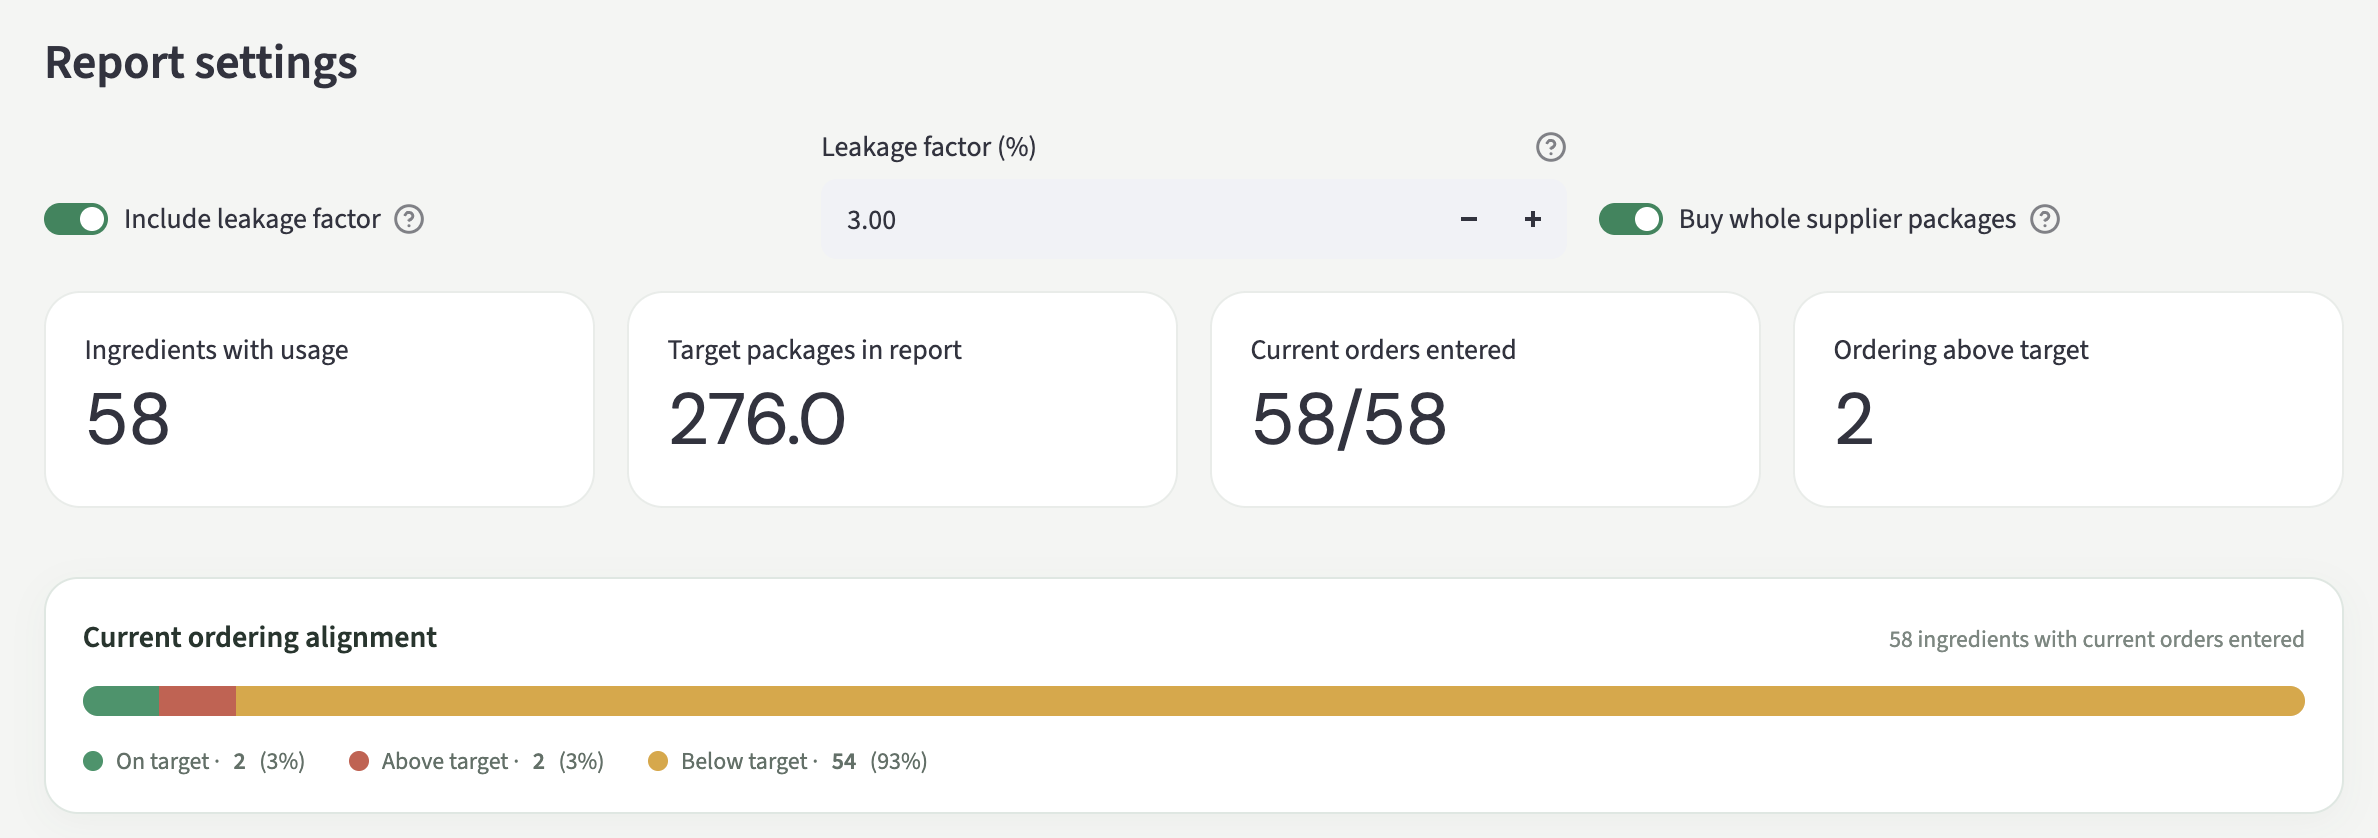Select the Above target legend entry
This screenshot has width=2378, height=838.
click(x=476, y=761)
